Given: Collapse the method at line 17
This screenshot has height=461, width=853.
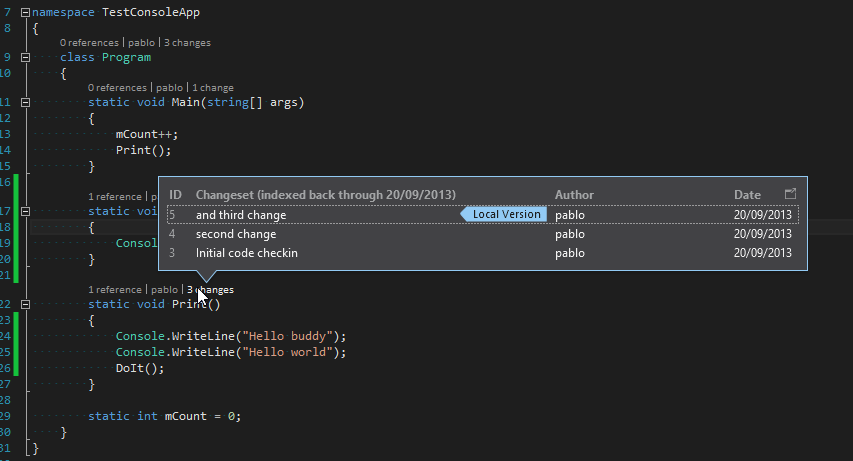Looking at the screenshot, I should click(x=25, y=211).
